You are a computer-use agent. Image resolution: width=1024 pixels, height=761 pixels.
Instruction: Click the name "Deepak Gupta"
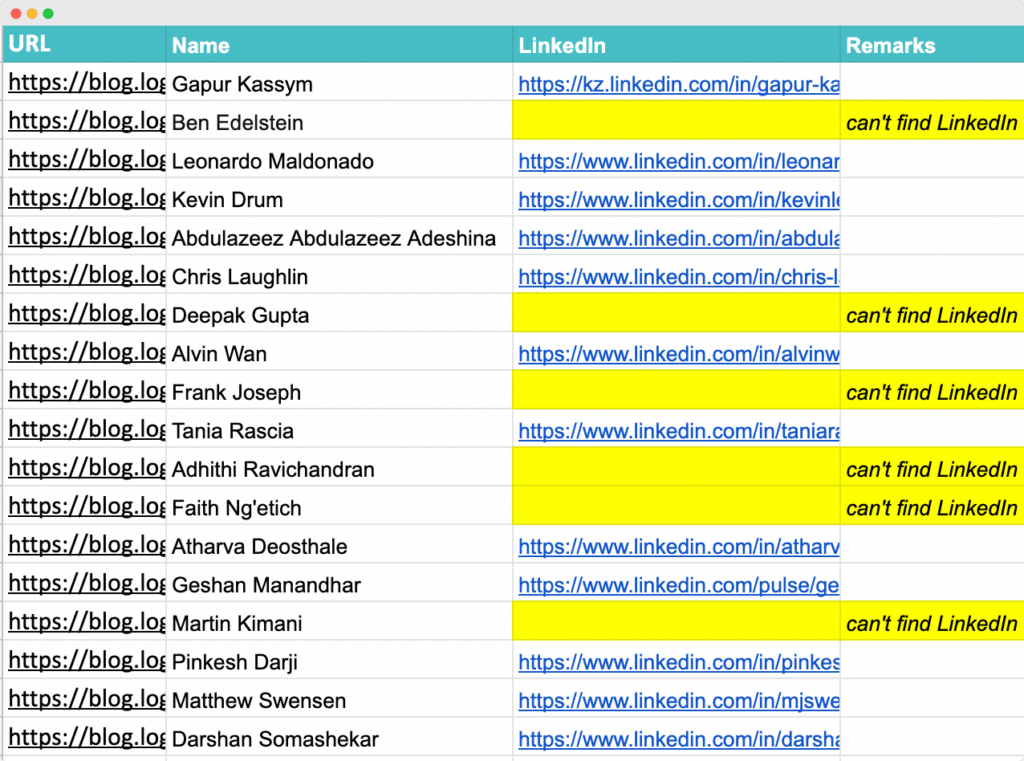point(240,316)
